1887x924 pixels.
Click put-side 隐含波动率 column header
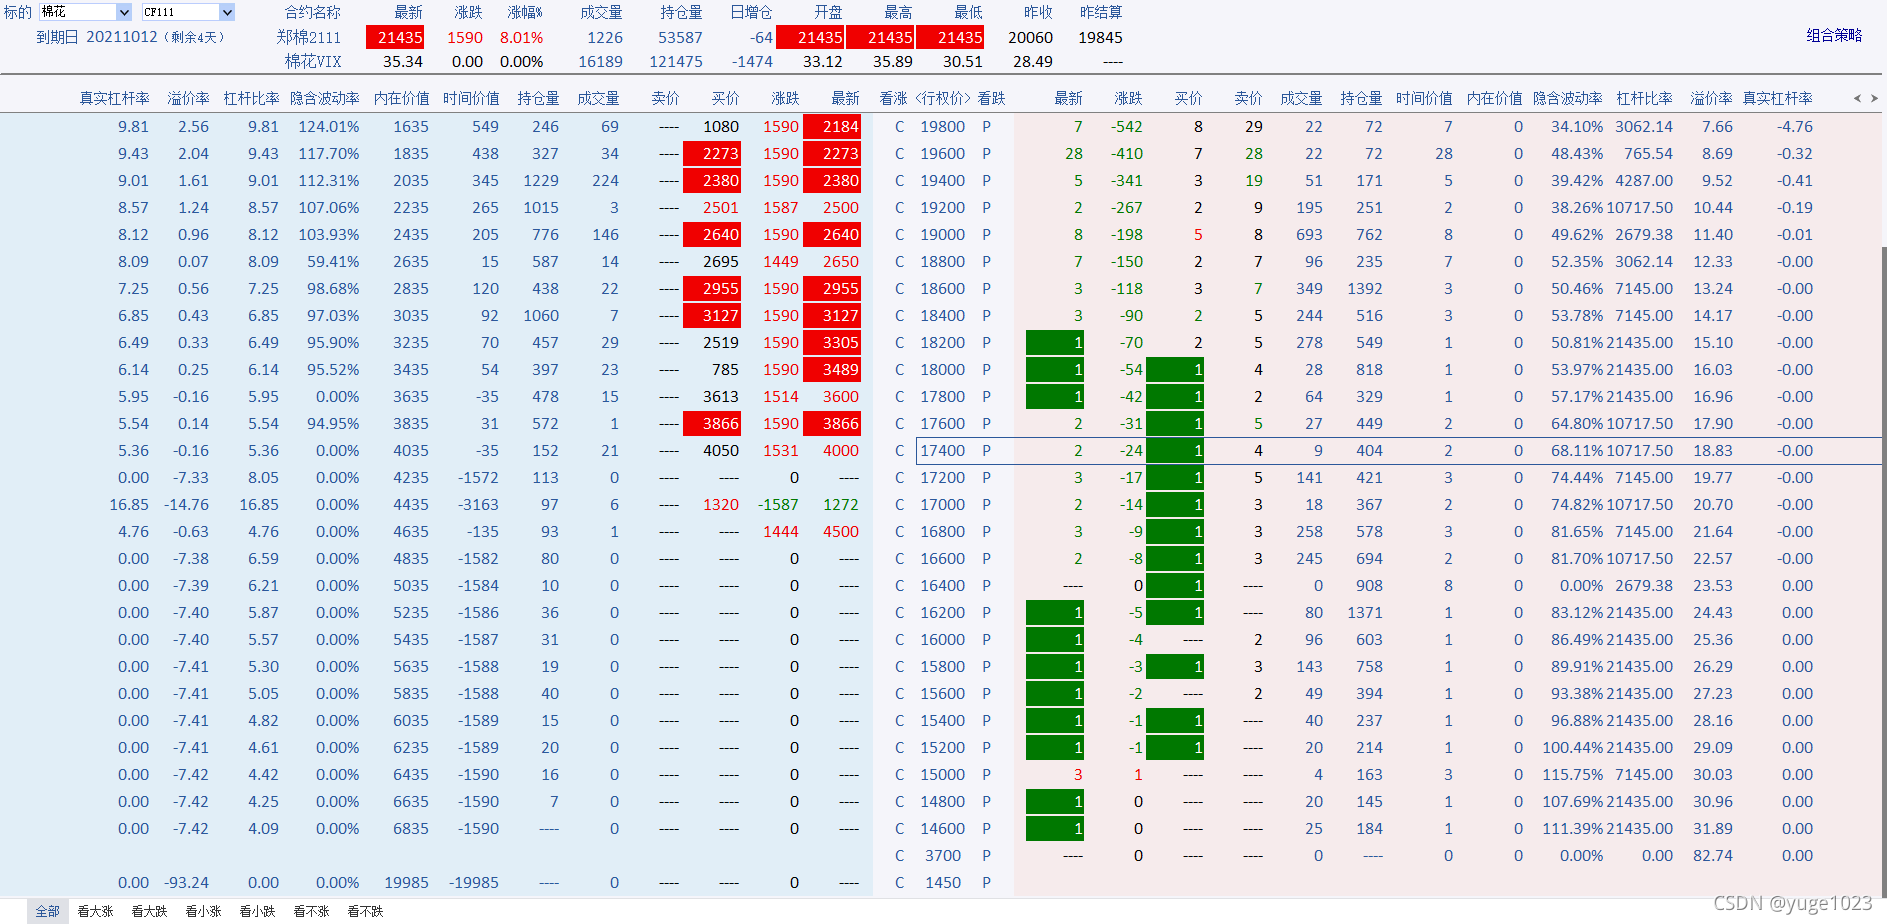coord(1568,98)
